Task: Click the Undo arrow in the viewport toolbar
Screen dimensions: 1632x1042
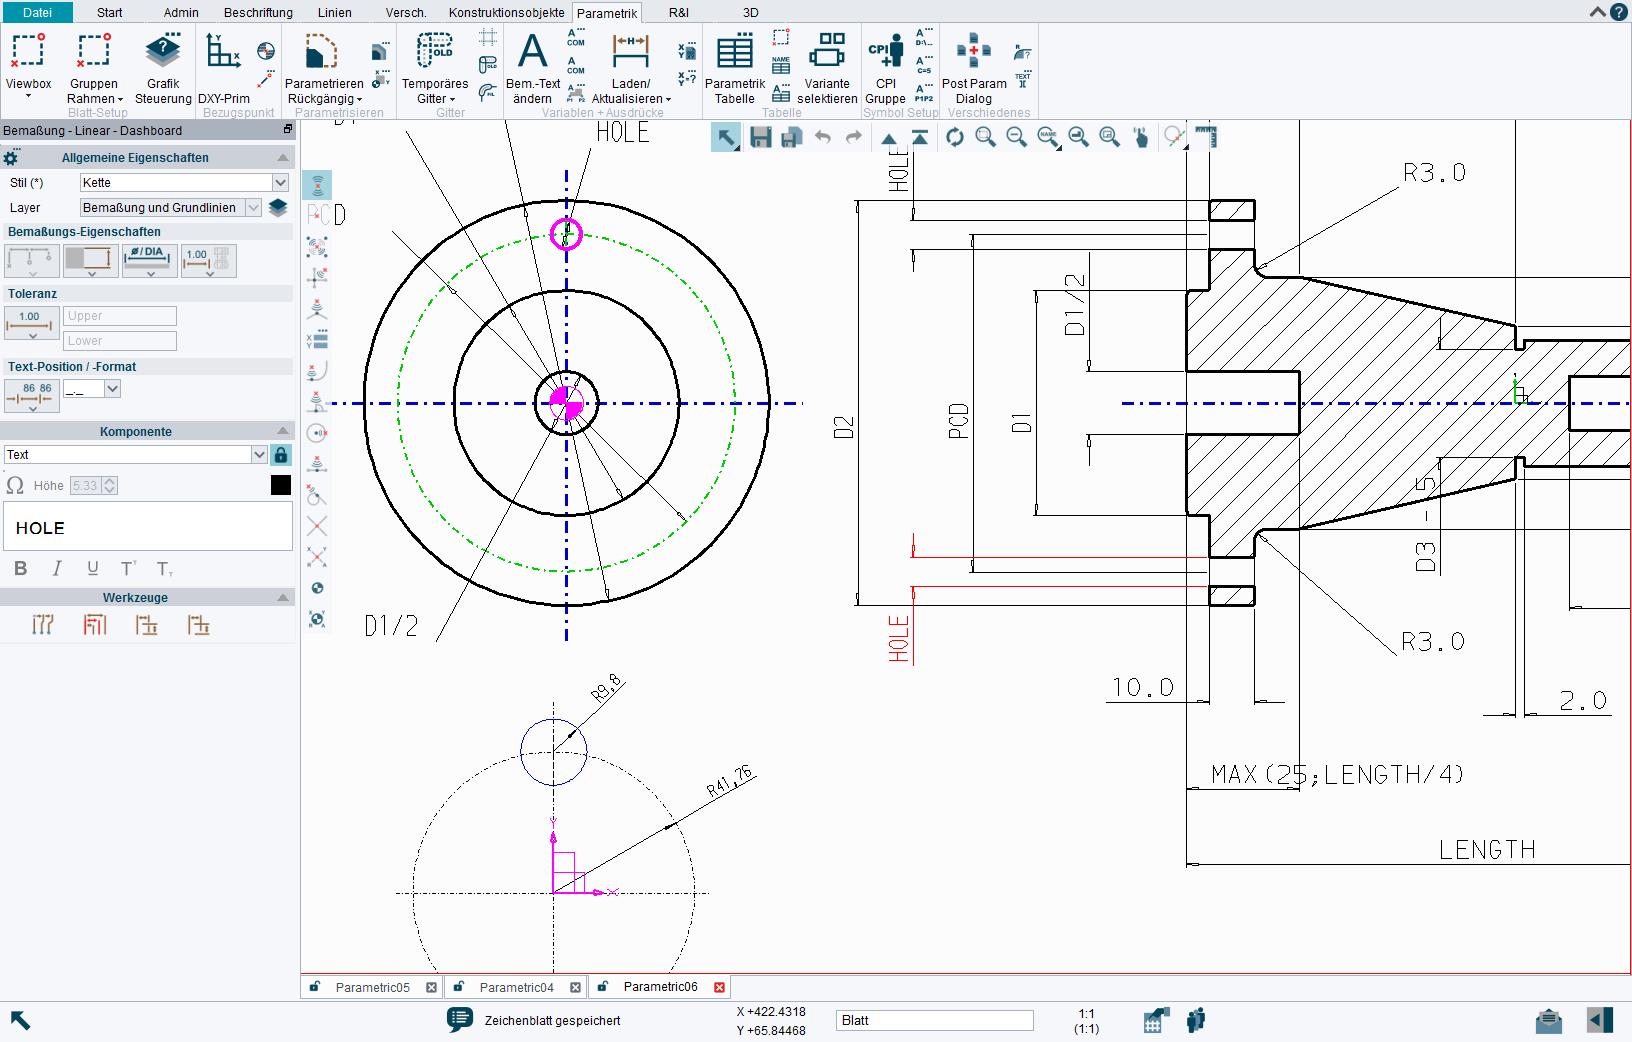Action: click(823, 137)
